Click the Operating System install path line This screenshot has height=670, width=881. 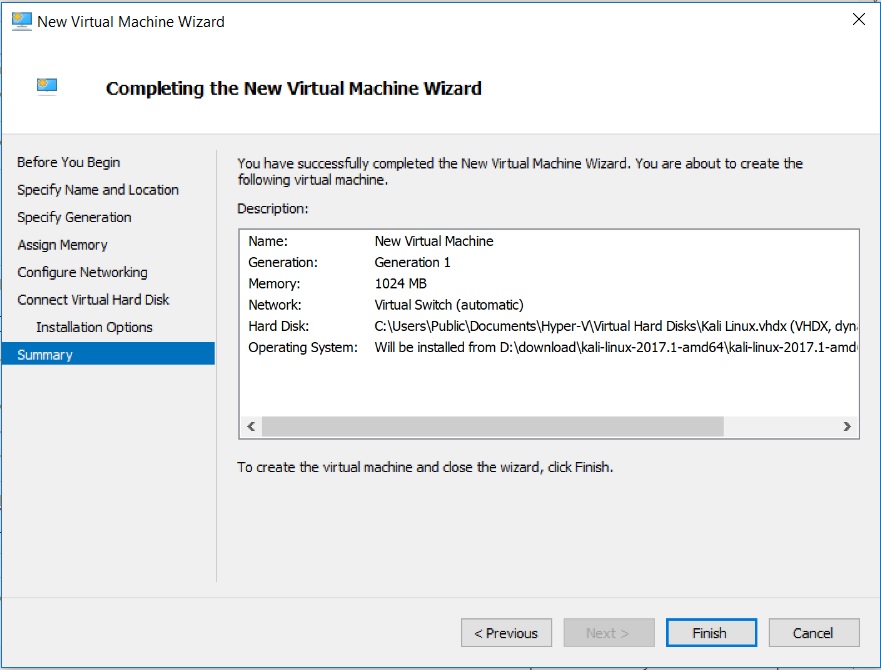[x=615, y=348]
